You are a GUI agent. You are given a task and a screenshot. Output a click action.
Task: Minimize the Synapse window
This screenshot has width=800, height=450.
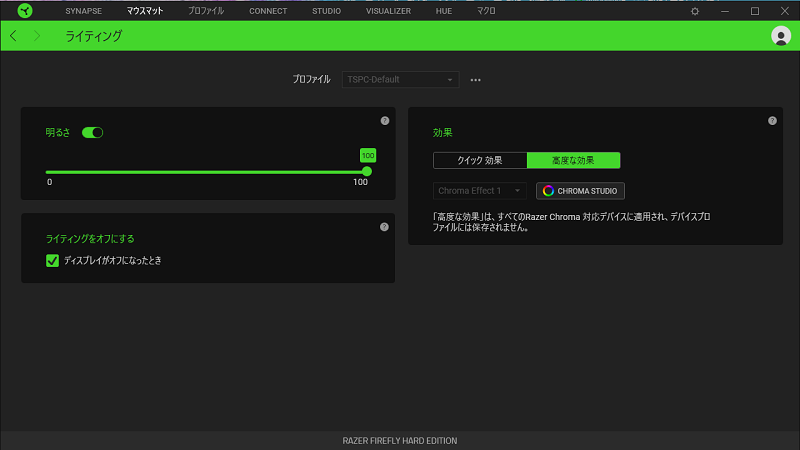click(724, 11)
